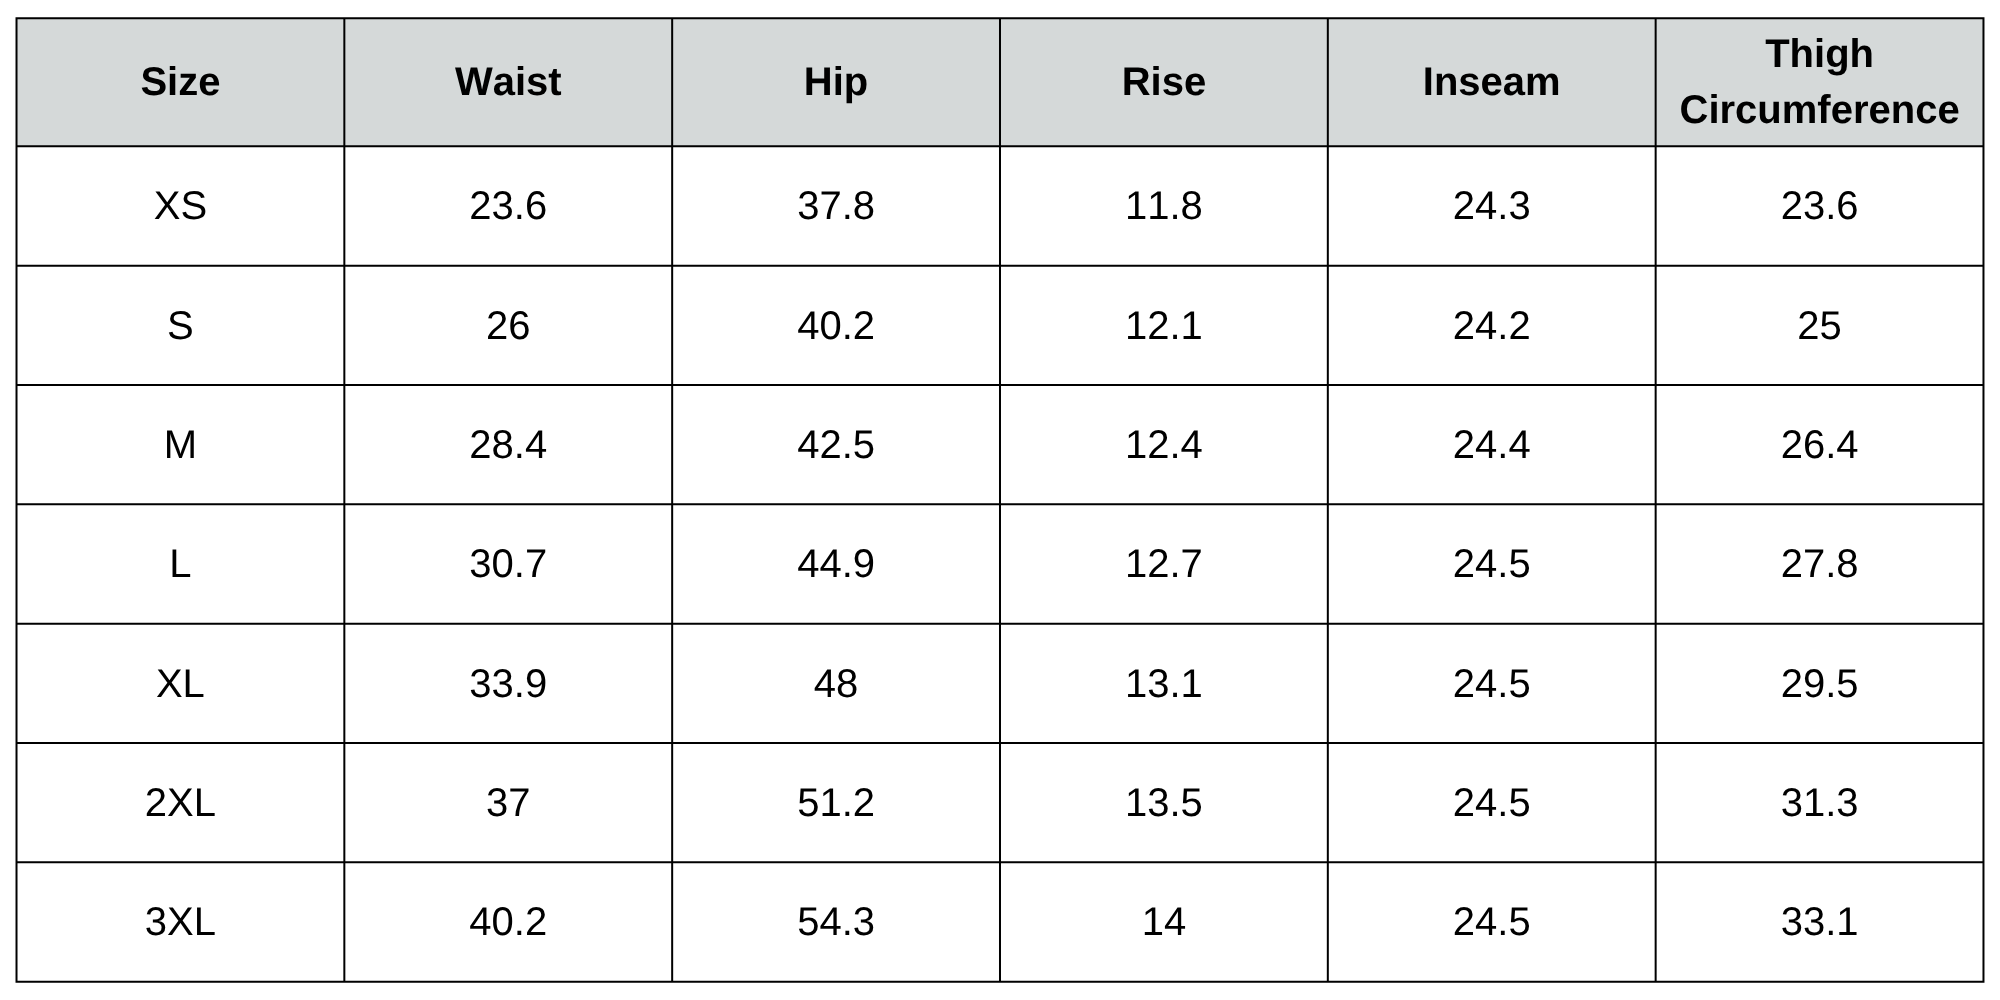Select the waist value 33.9
This screenshot has height=1000, width=2000.
tap(508, 684)
